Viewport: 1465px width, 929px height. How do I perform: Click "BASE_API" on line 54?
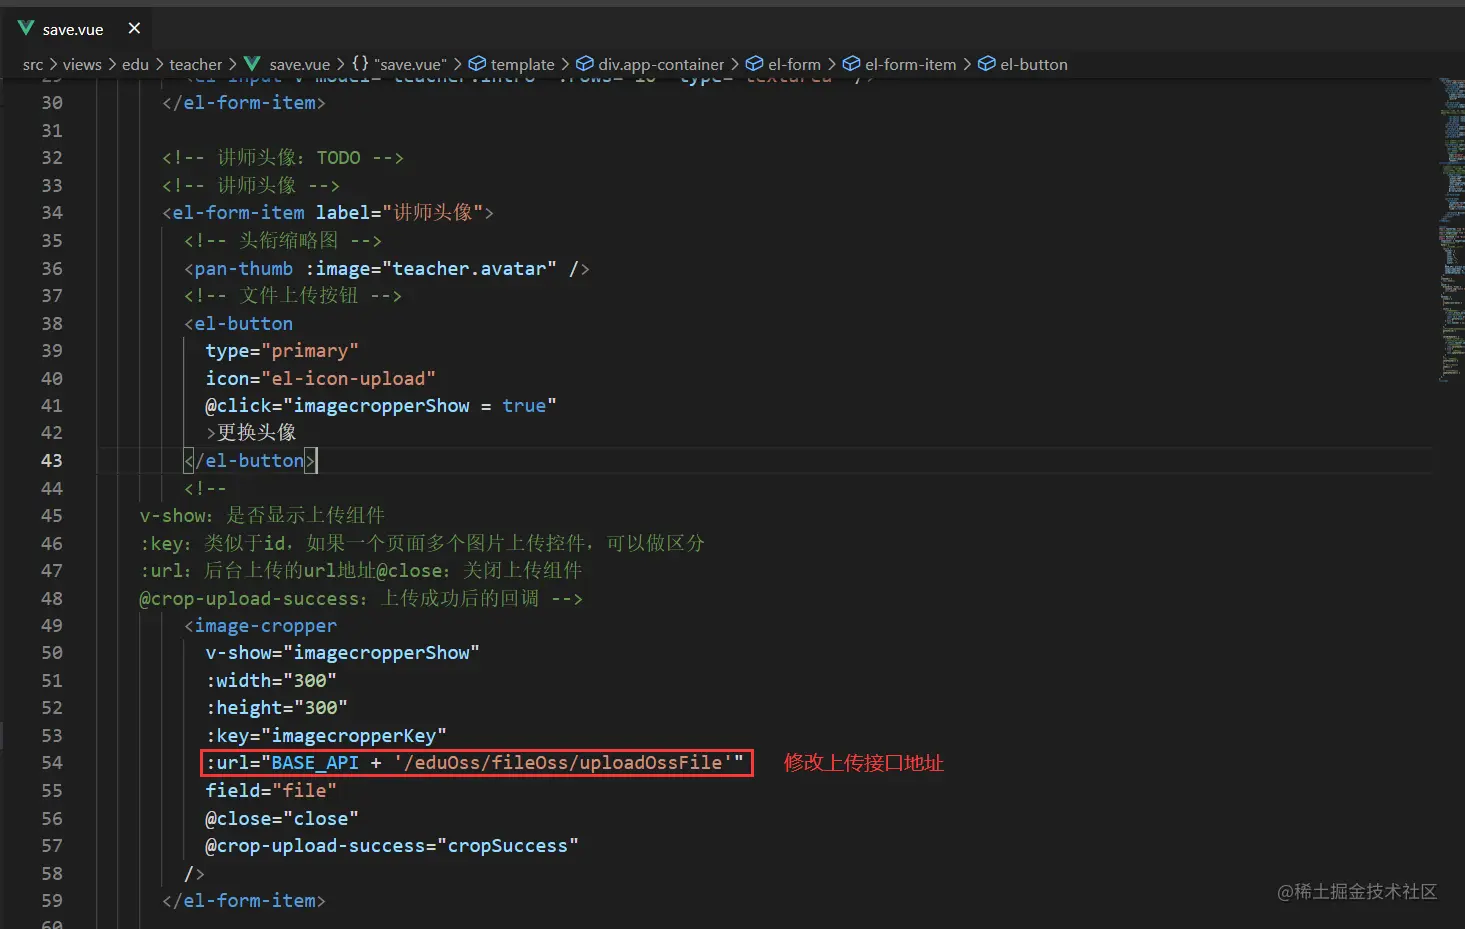click(x=315, y=763)
